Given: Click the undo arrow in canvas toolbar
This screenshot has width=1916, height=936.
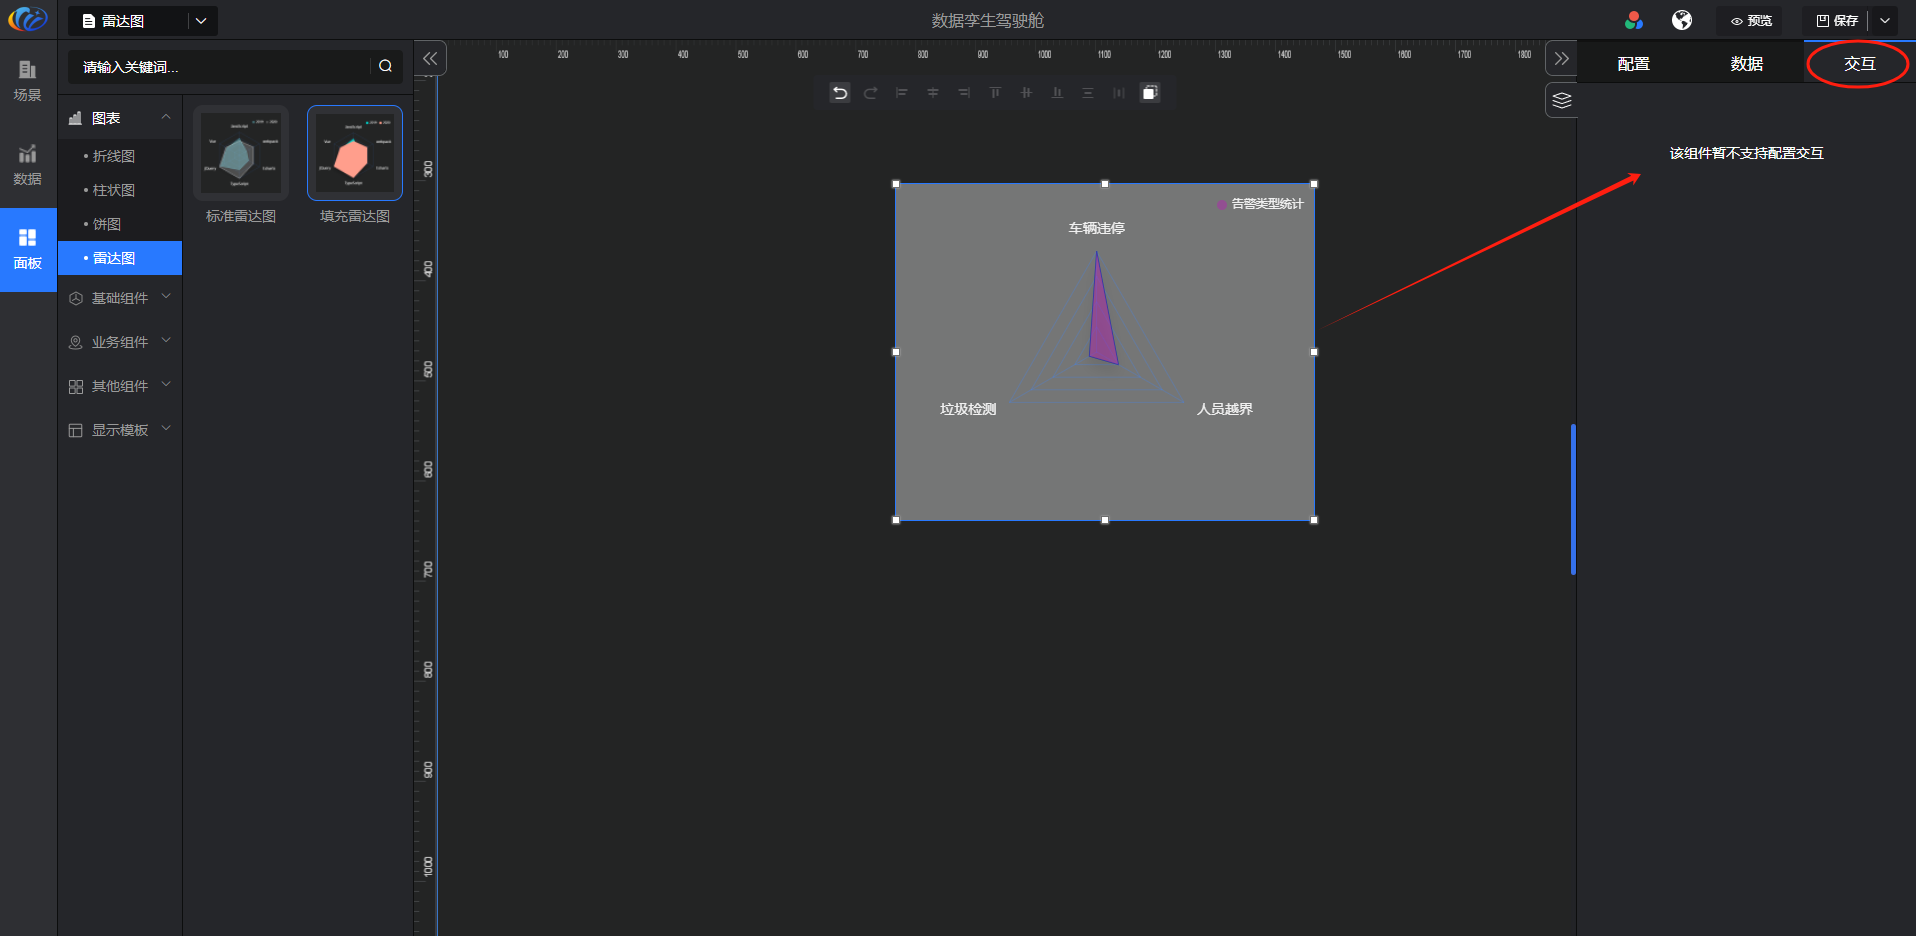Looking at the screenshot, I should [840, 93].
